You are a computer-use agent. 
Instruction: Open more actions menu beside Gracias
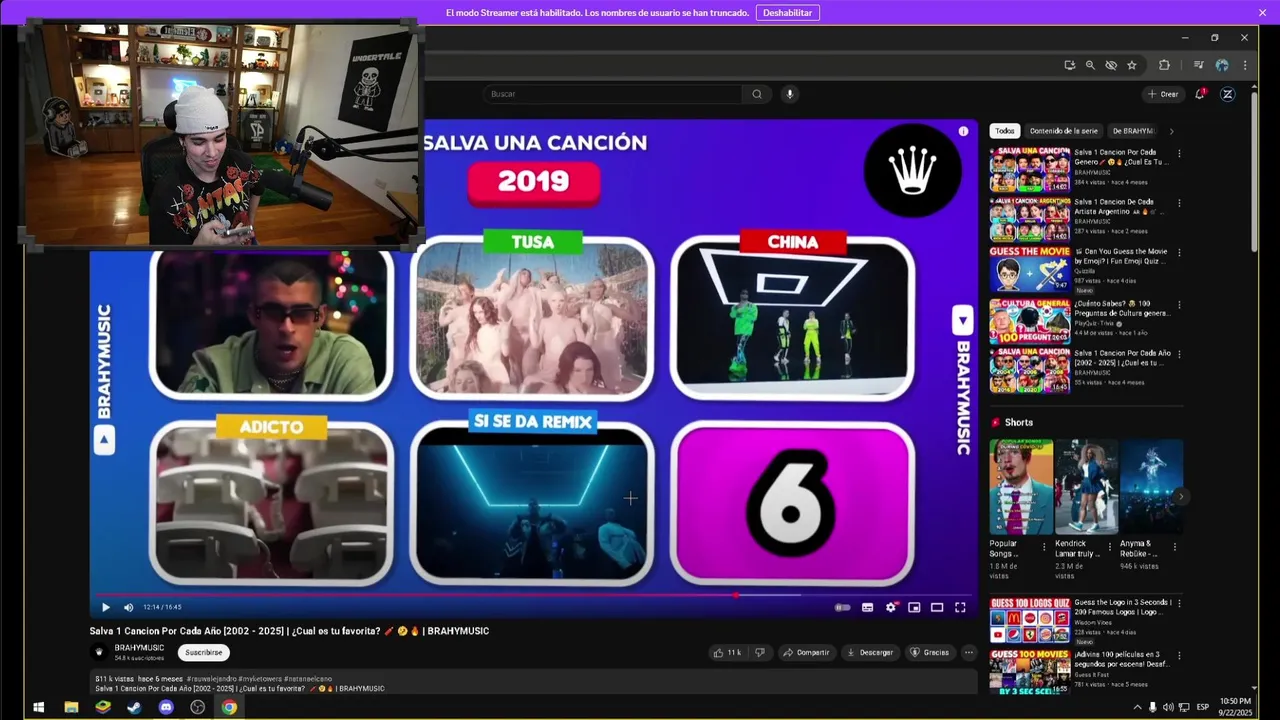coord(968,652)
